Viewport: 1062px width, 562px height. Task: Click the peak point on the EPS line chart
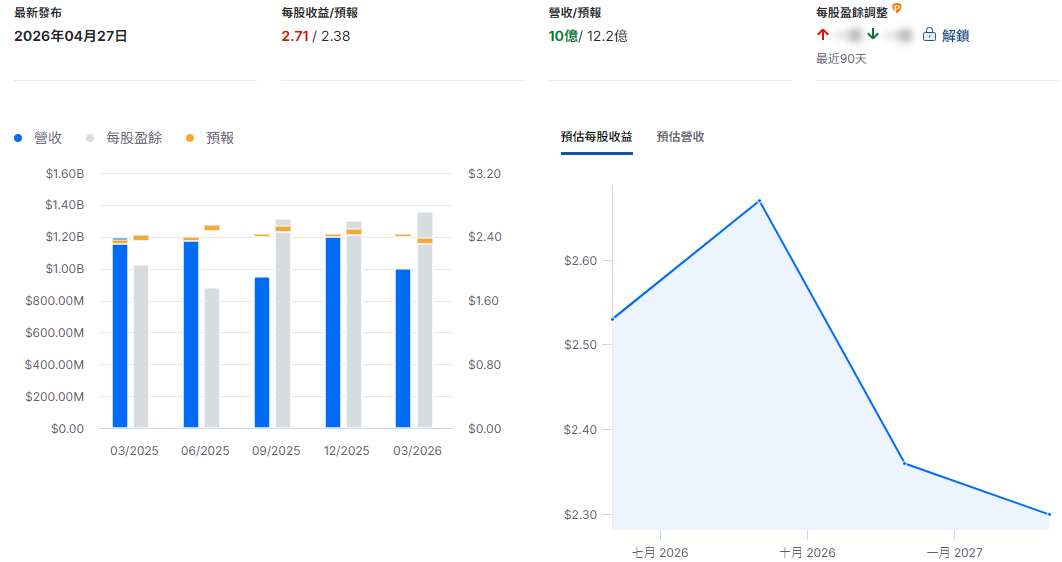click(x=759, y=201)
